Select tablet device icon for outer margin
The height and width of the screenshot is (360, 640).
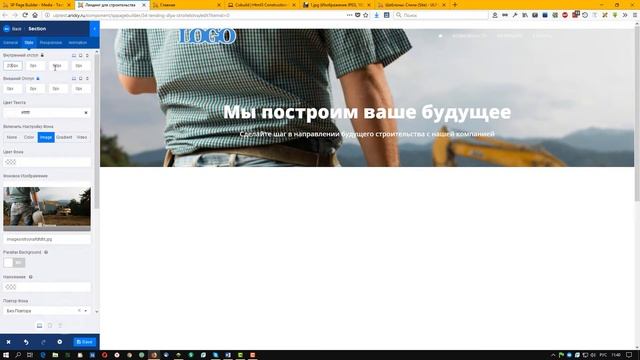(x=80, y=78)
